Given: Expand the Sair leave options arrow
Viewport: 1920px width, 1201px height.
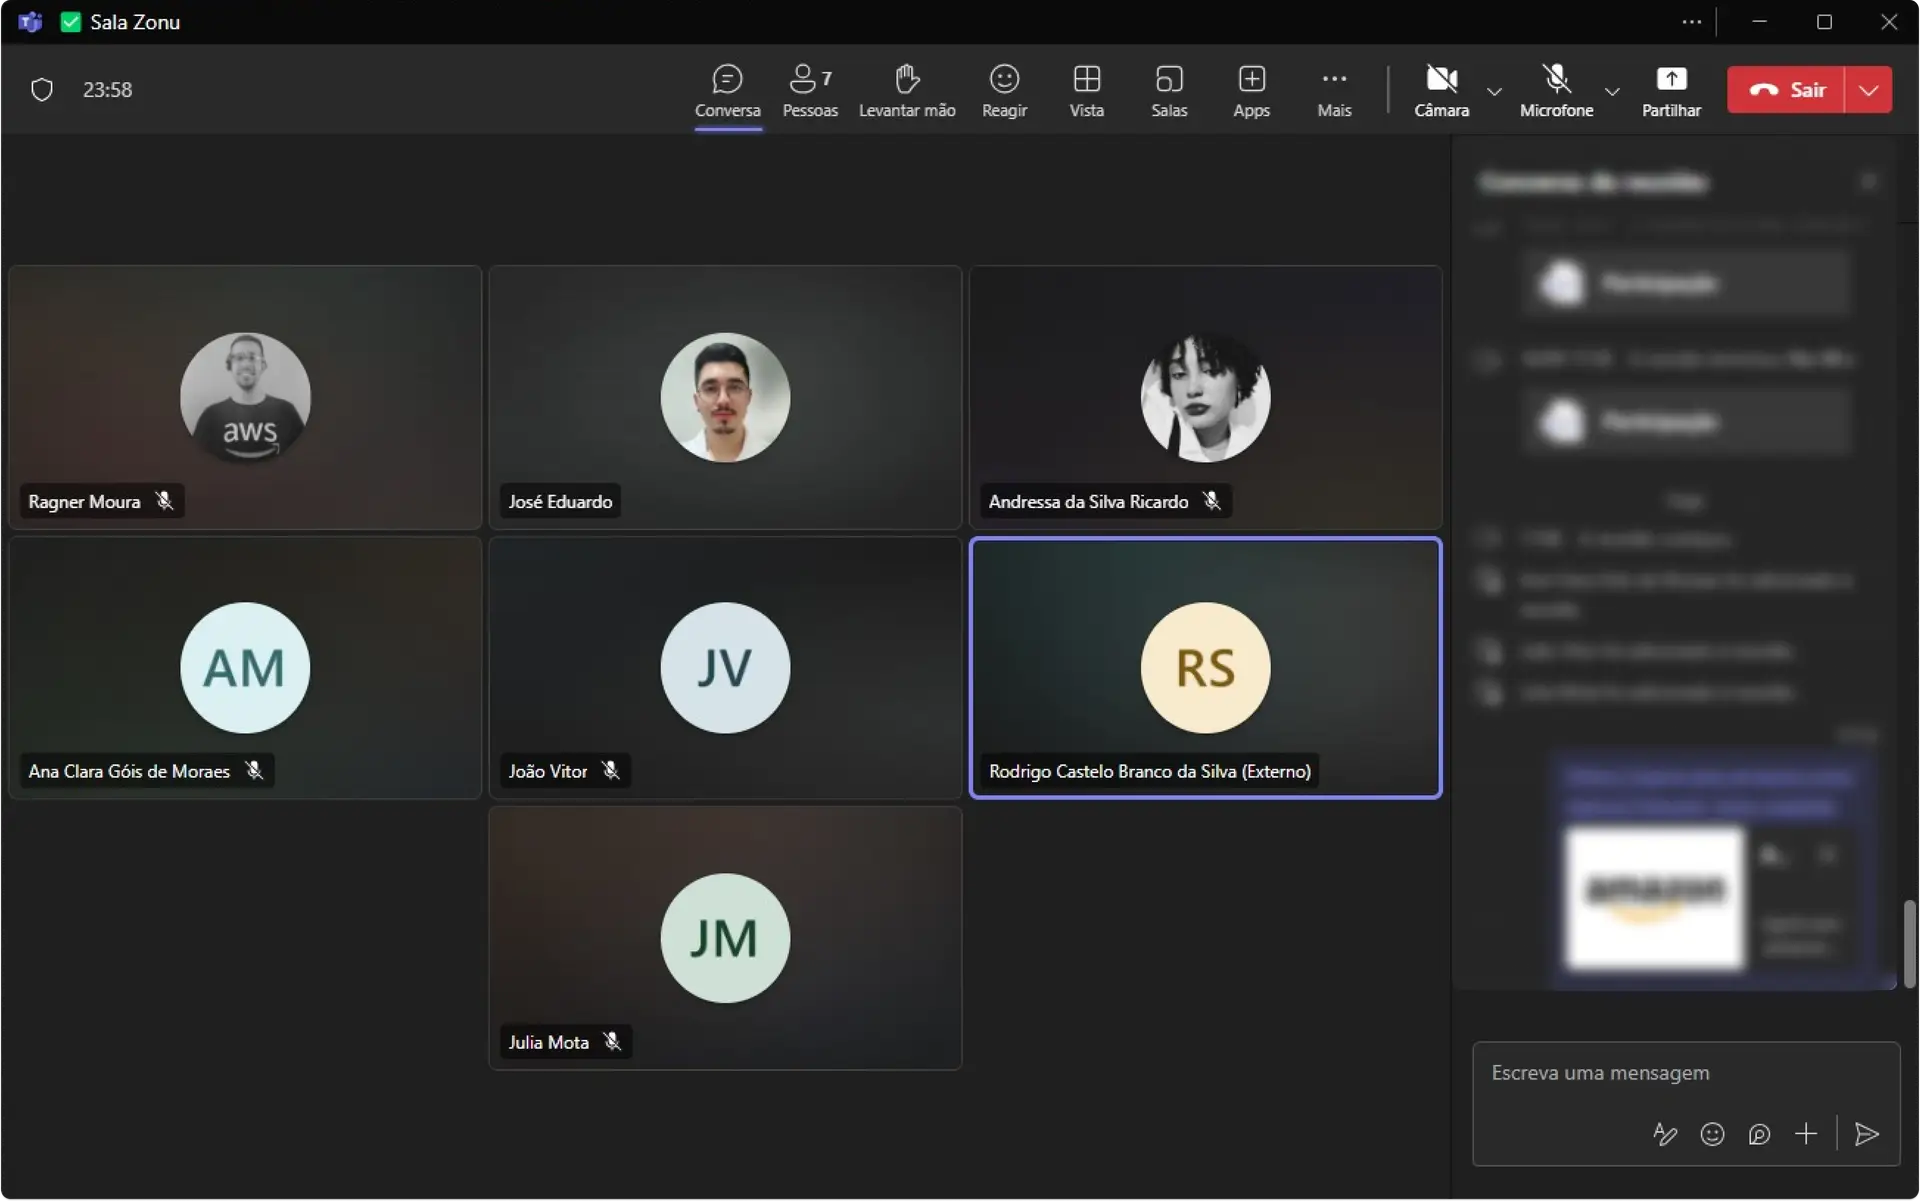Looking at the screenshot, I should [1869, 90].
